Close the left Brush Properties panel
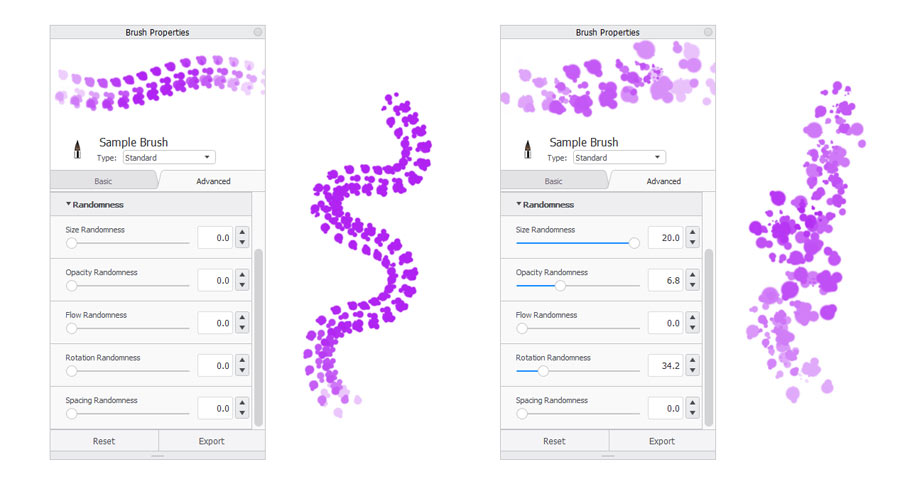This screenshot has height=477, width=900. pos(258,32)
